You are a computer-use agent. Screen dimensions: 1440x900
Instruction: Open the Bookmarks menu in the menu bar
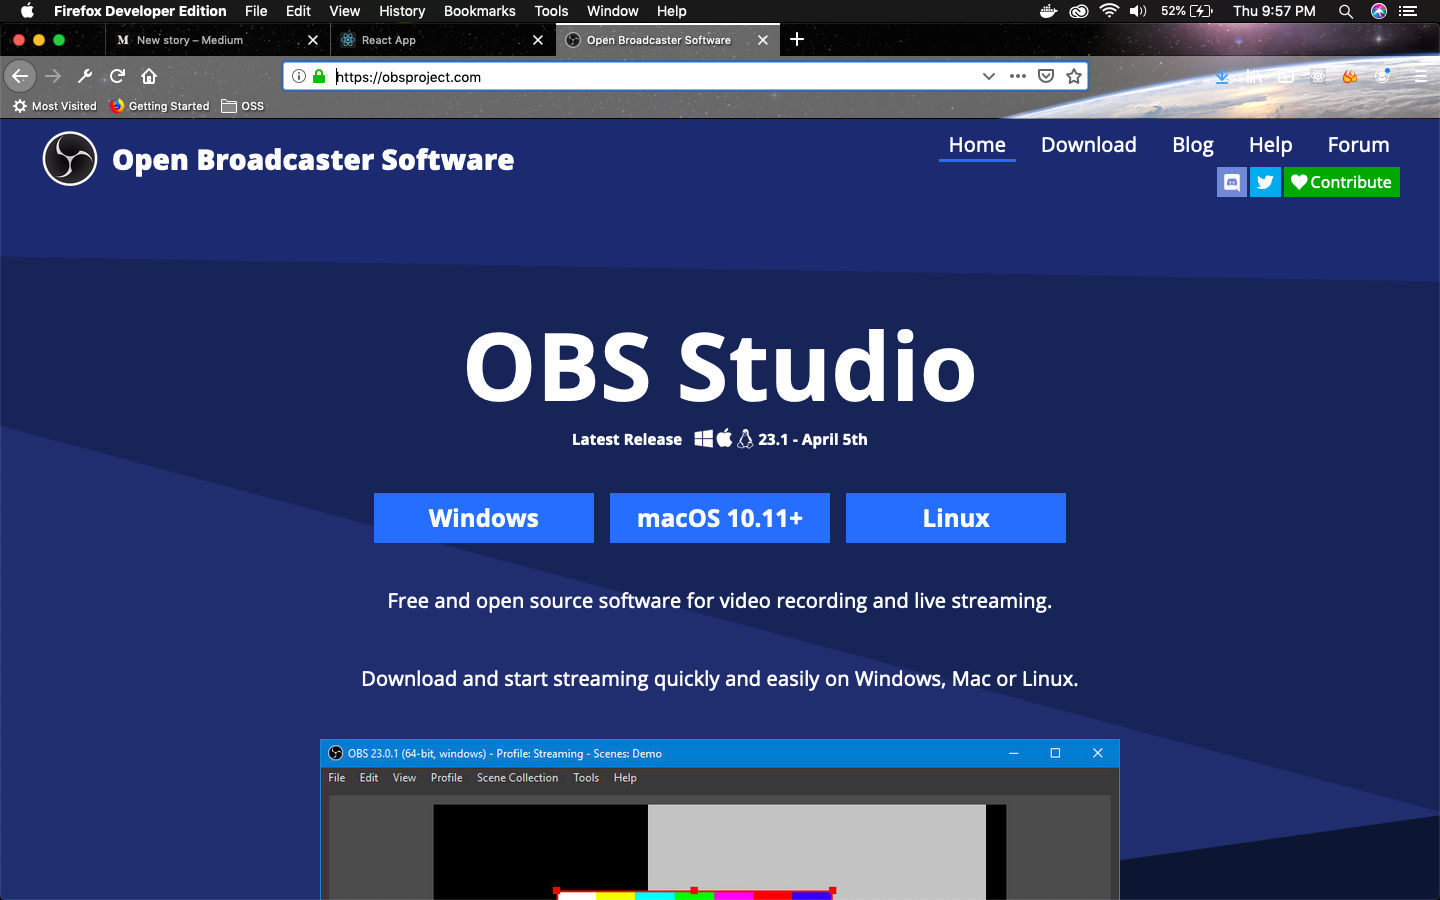coord(480,11)
